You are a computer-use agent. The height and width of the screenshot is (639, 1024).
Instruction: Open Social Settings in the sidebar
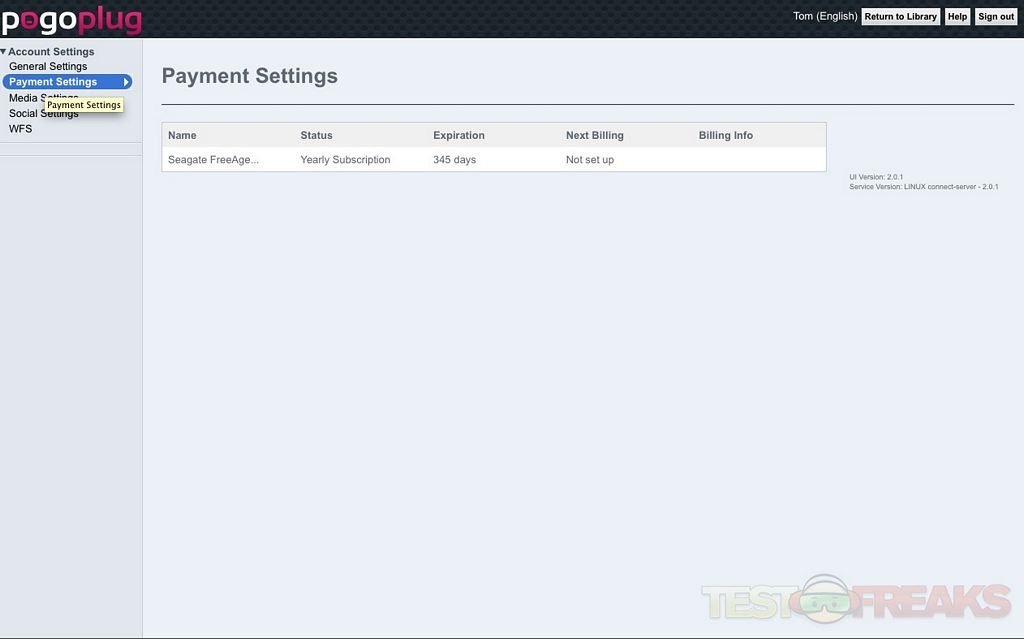click(22, 114)
